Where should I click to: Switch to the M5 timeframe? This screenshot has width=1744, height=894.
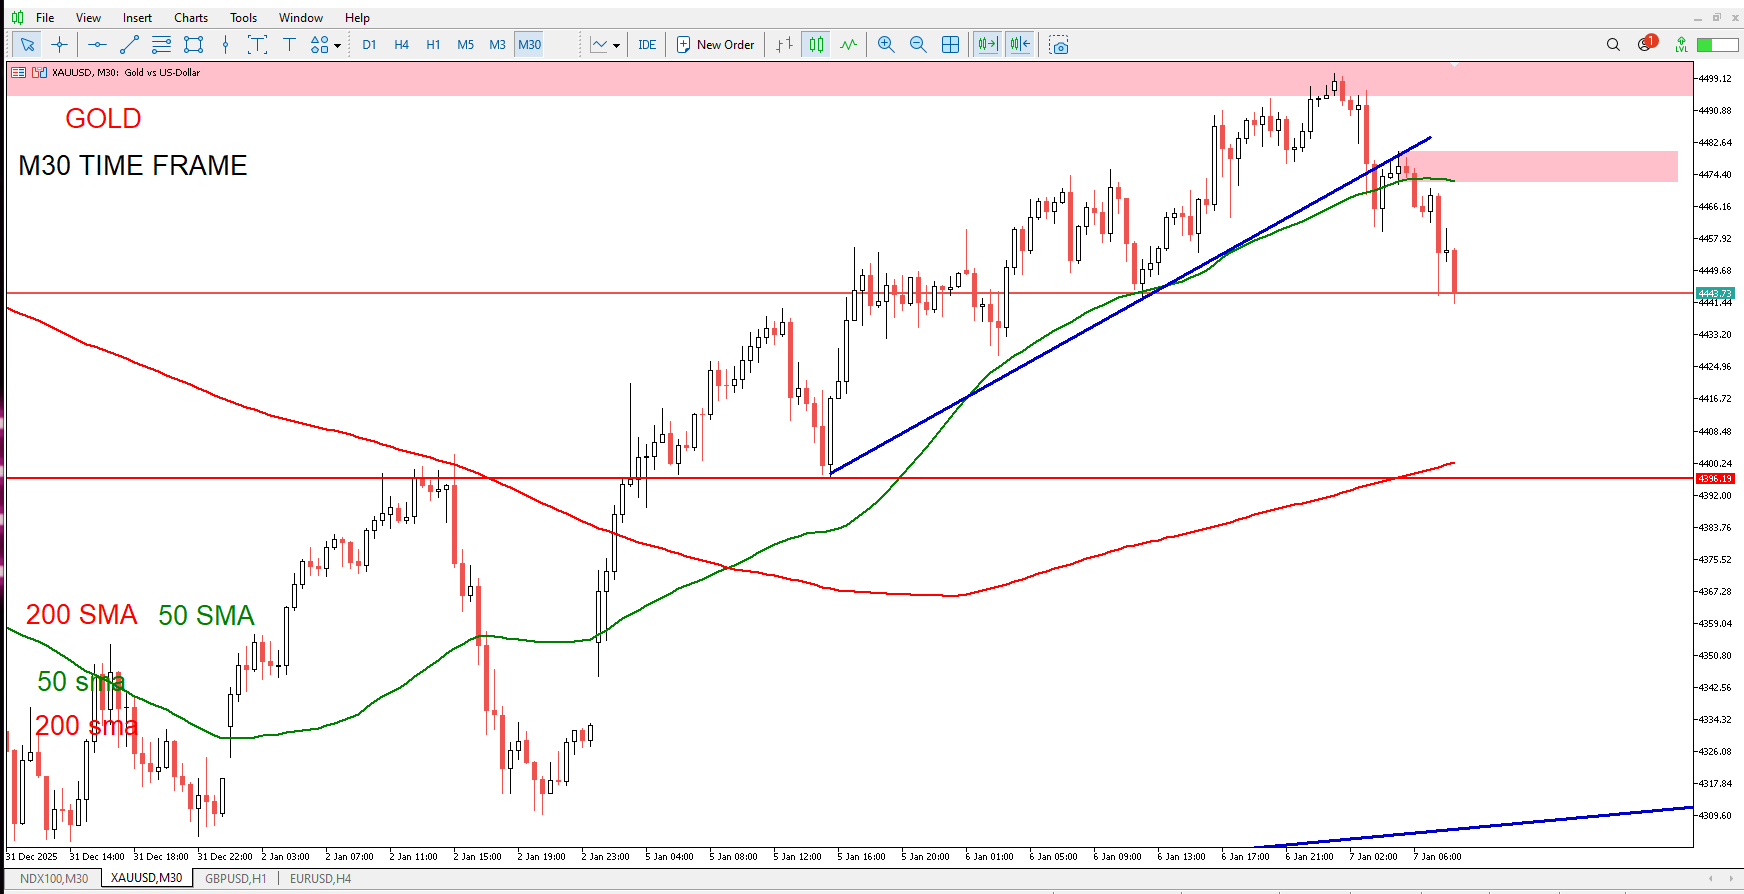pyautogui.click(x=465, y=44)
